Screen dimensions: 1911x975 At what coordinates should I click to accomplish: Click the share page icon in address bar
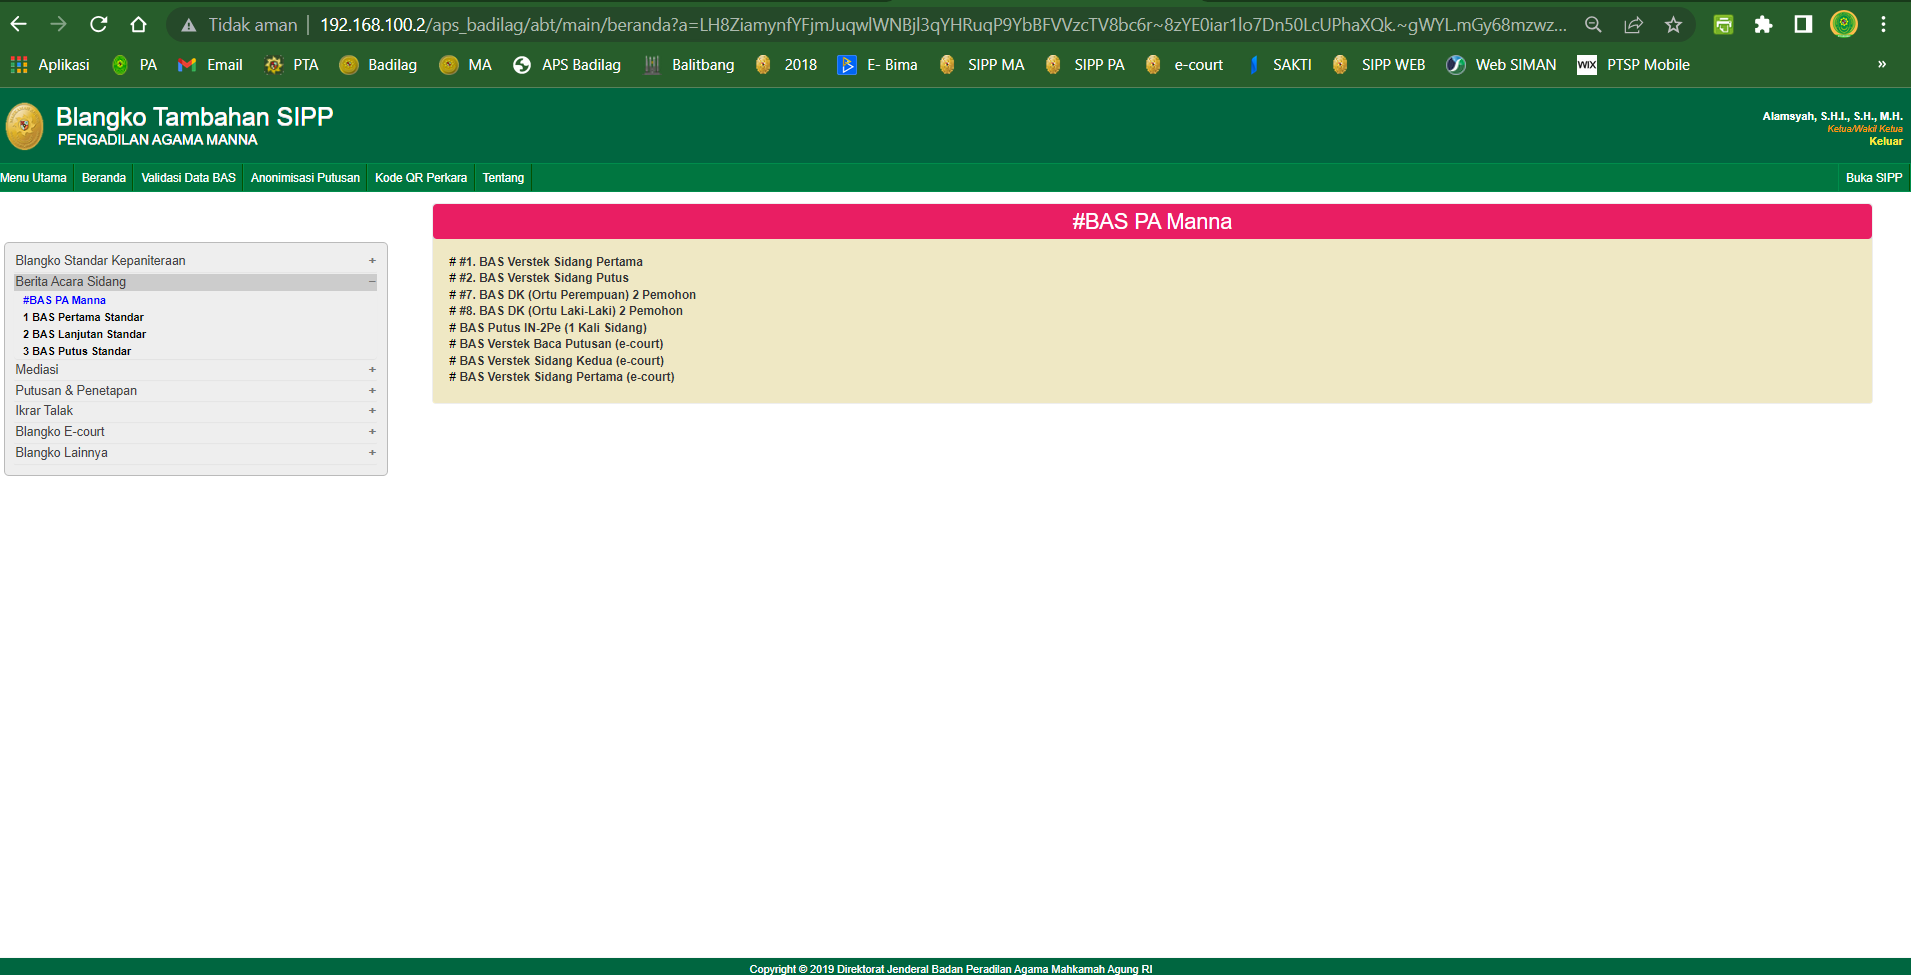(1633, 25)
